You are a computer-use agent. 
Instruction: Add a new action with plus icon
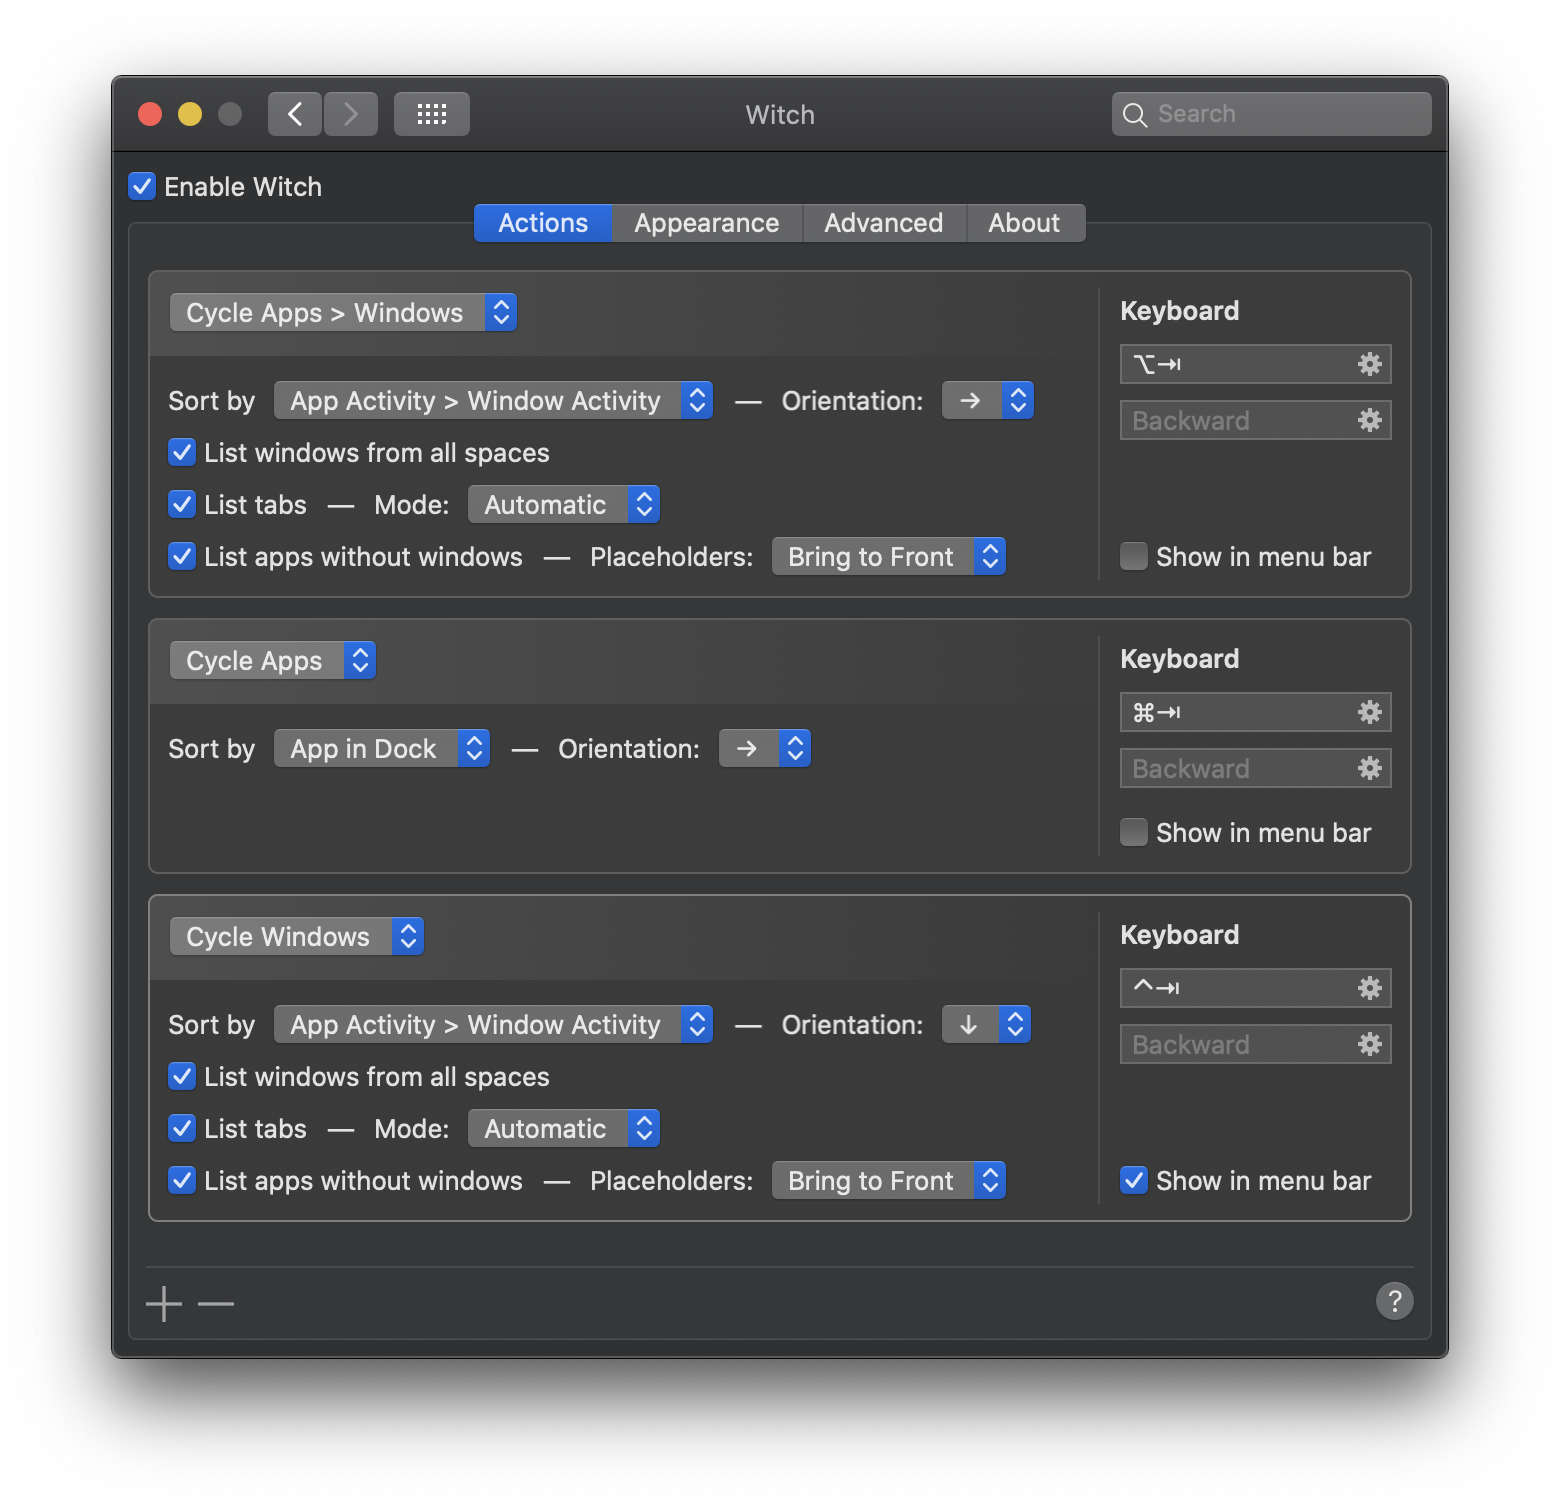click(x=164, y=1304)
